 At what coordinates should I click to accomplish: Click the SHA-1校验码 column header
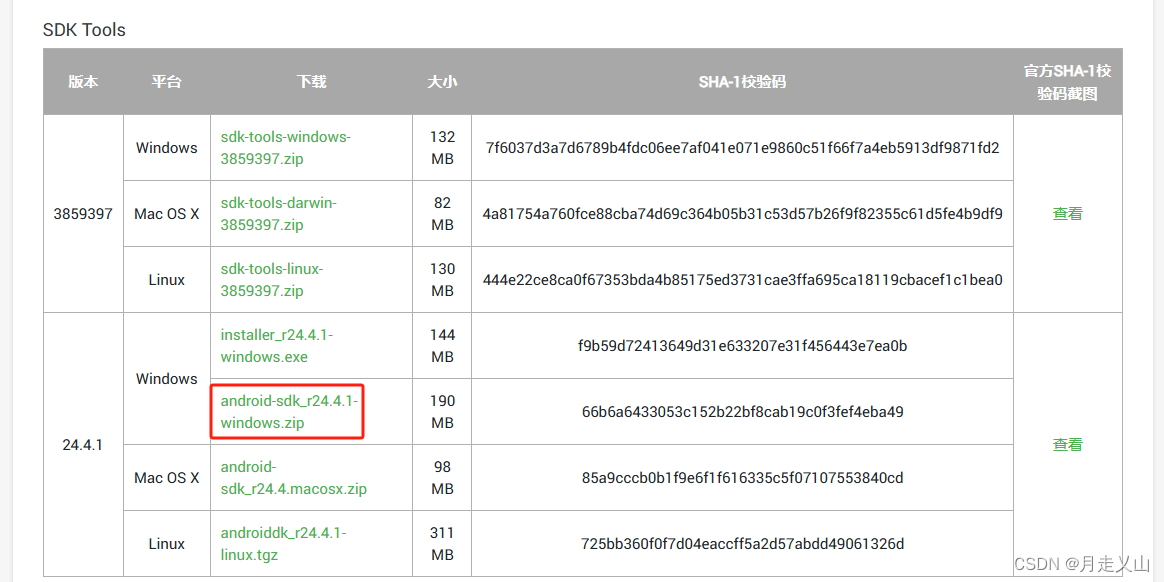pyautogui.click(x=742, y=82)
